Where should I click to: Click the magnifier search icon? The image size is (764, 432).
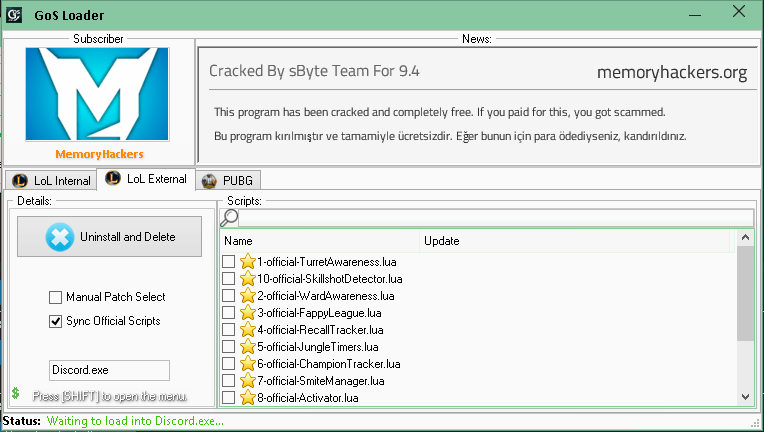[x=229, y=218]
